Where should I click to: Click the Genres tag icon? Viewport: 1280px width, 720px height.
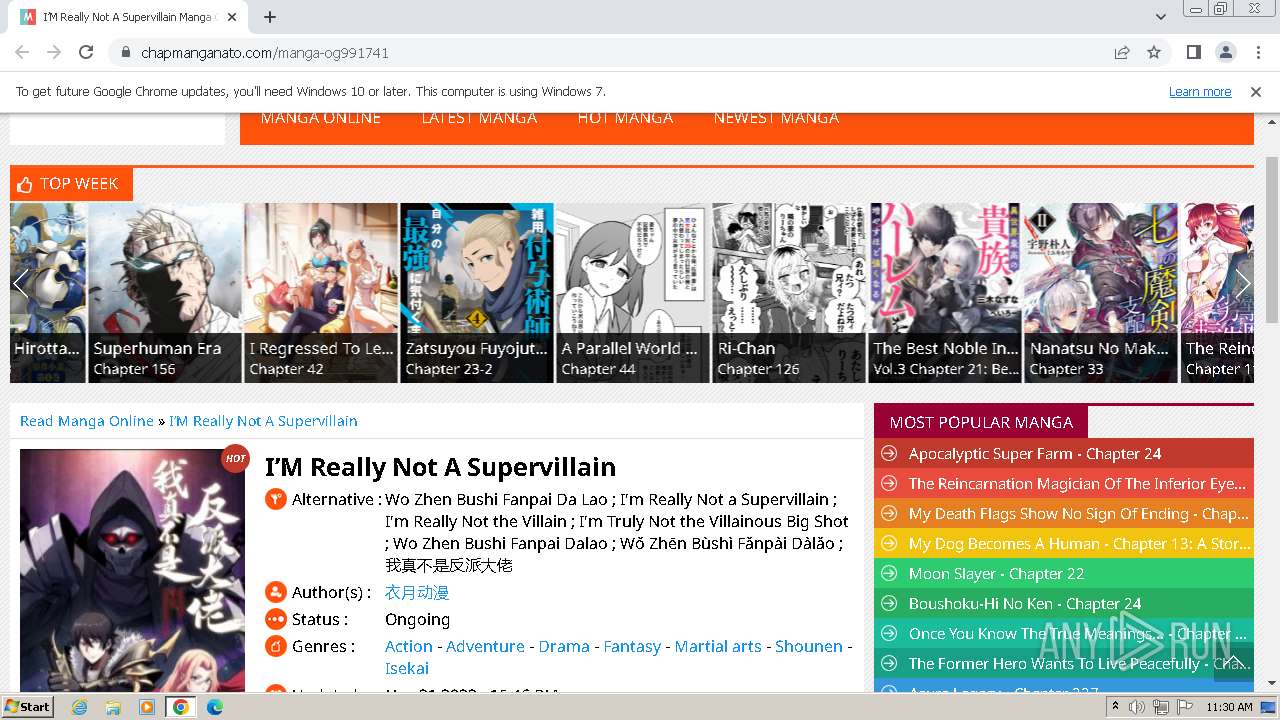point(276,646)
